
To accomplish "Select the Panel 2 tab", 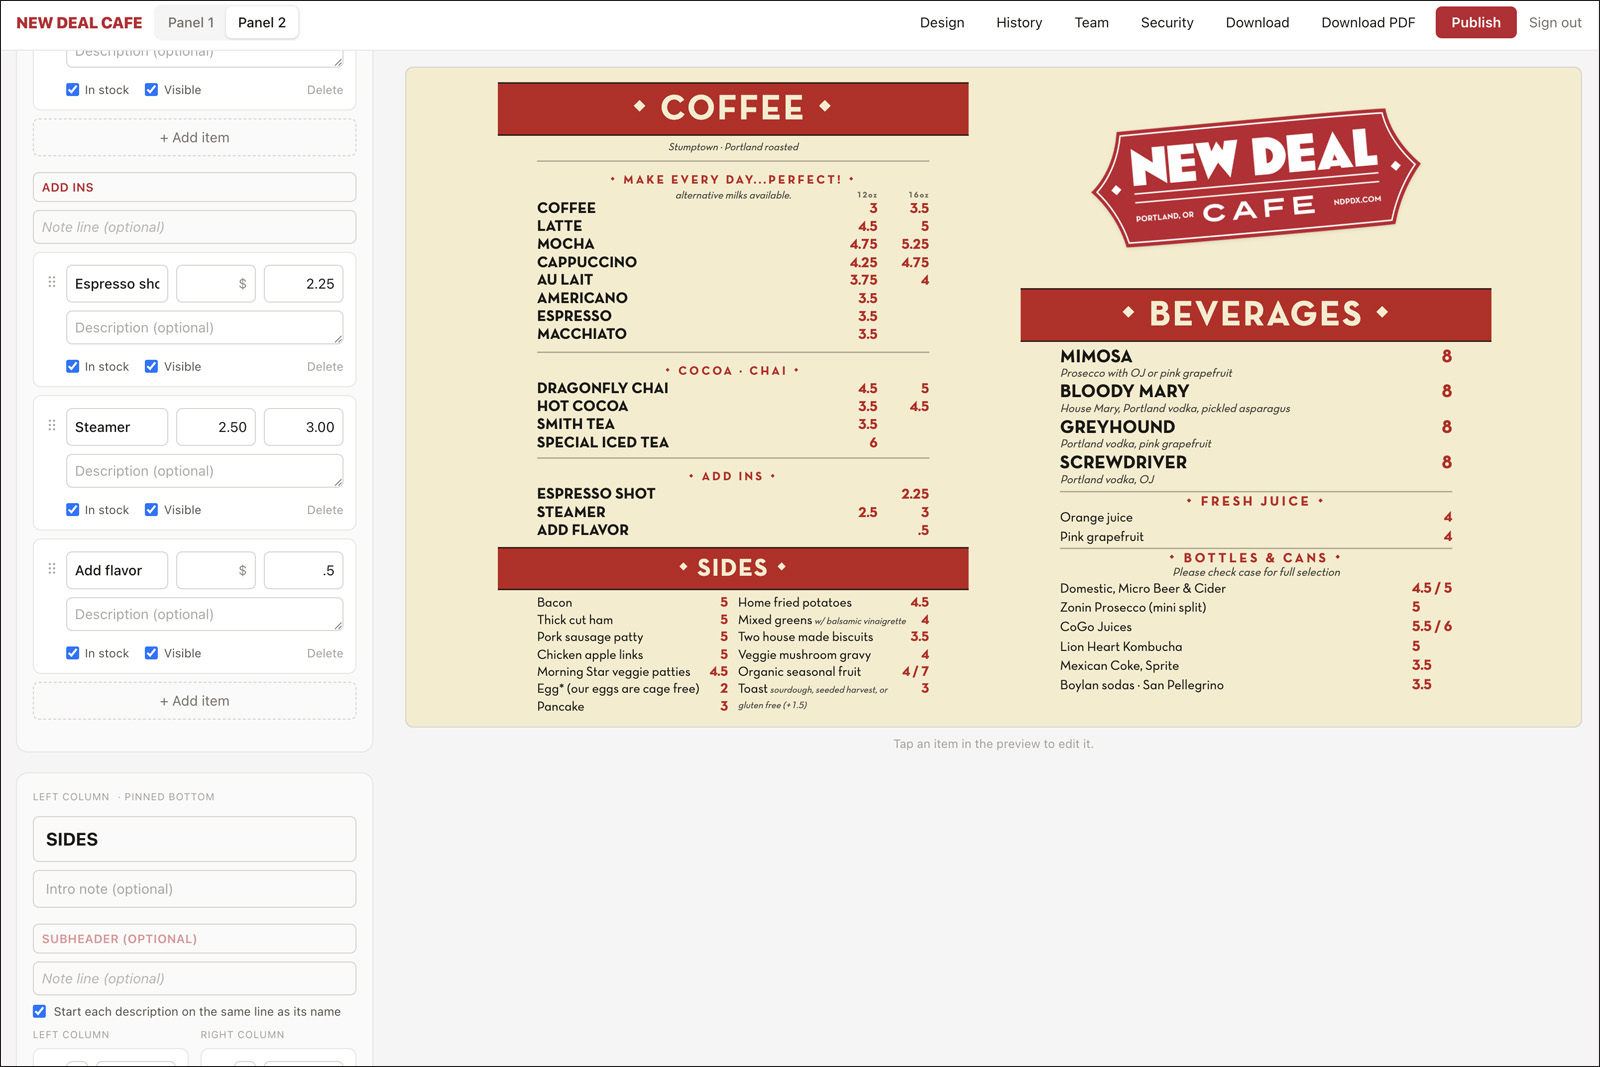I will [x=262, y=22].
